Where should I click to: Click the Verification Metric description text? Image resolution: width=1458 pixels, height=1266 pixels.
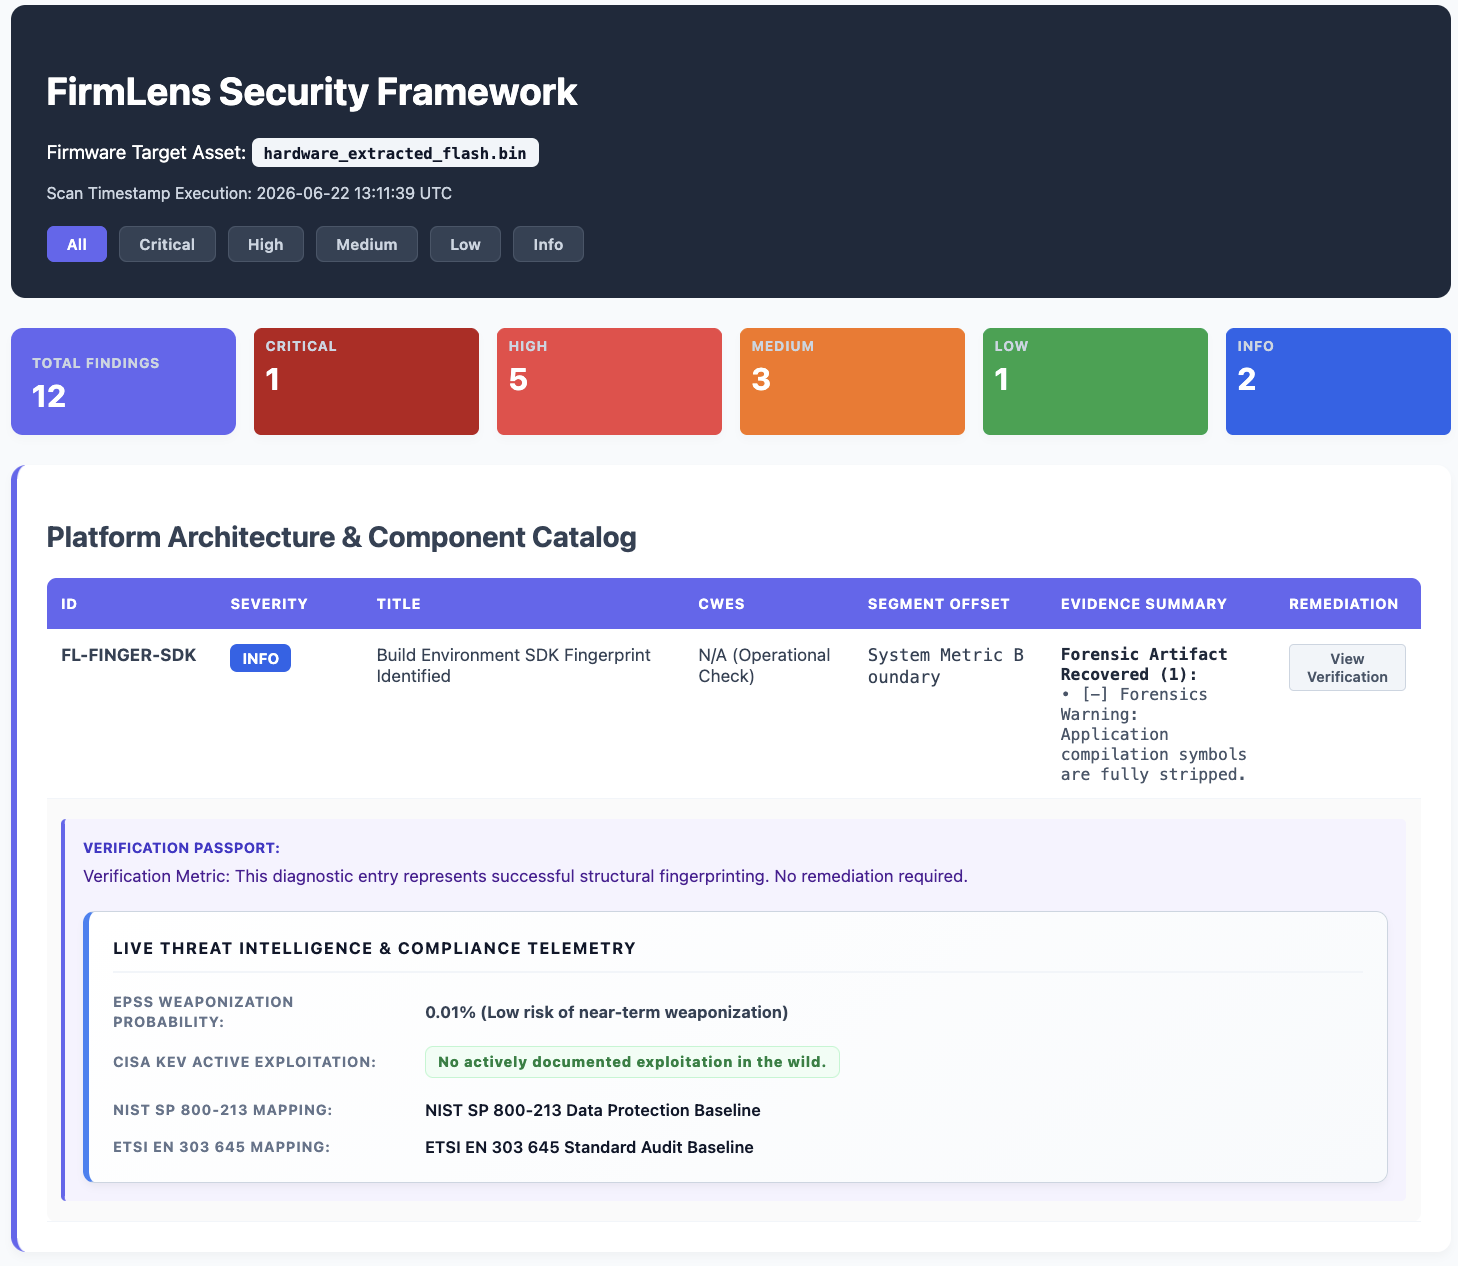click(x=525, y=876)
